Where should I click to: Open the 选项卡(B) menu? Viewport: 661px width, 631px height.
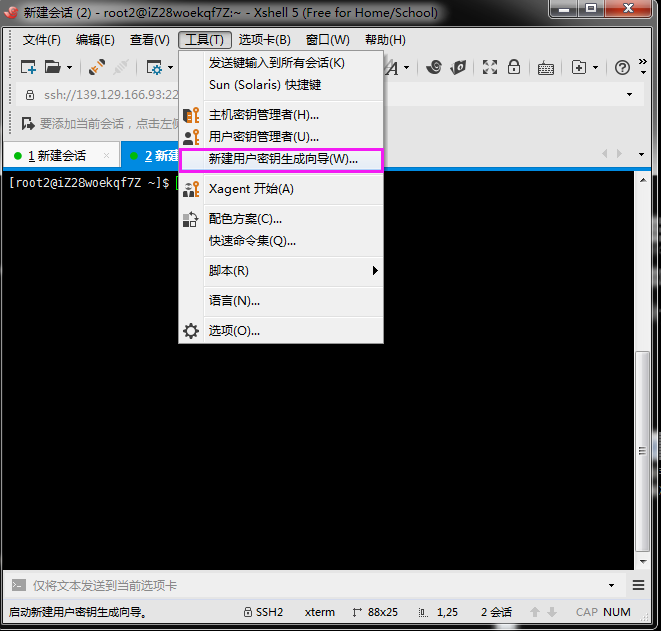(265, 40)
